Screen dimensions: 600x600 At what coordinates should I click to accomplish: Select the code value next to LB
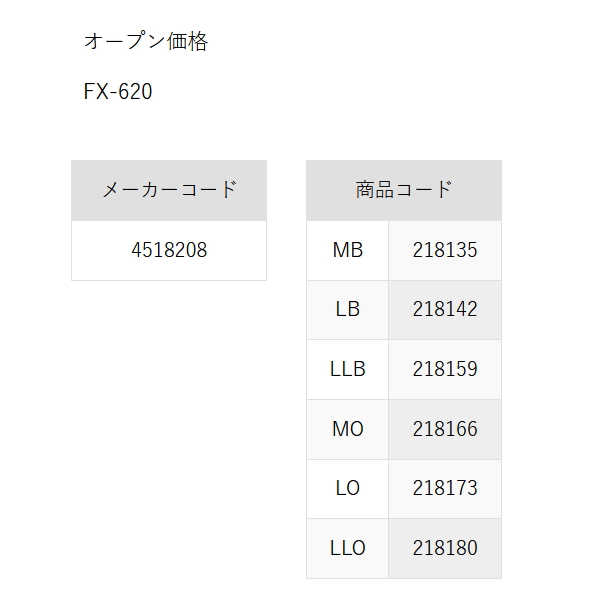[x=445, y=309]
